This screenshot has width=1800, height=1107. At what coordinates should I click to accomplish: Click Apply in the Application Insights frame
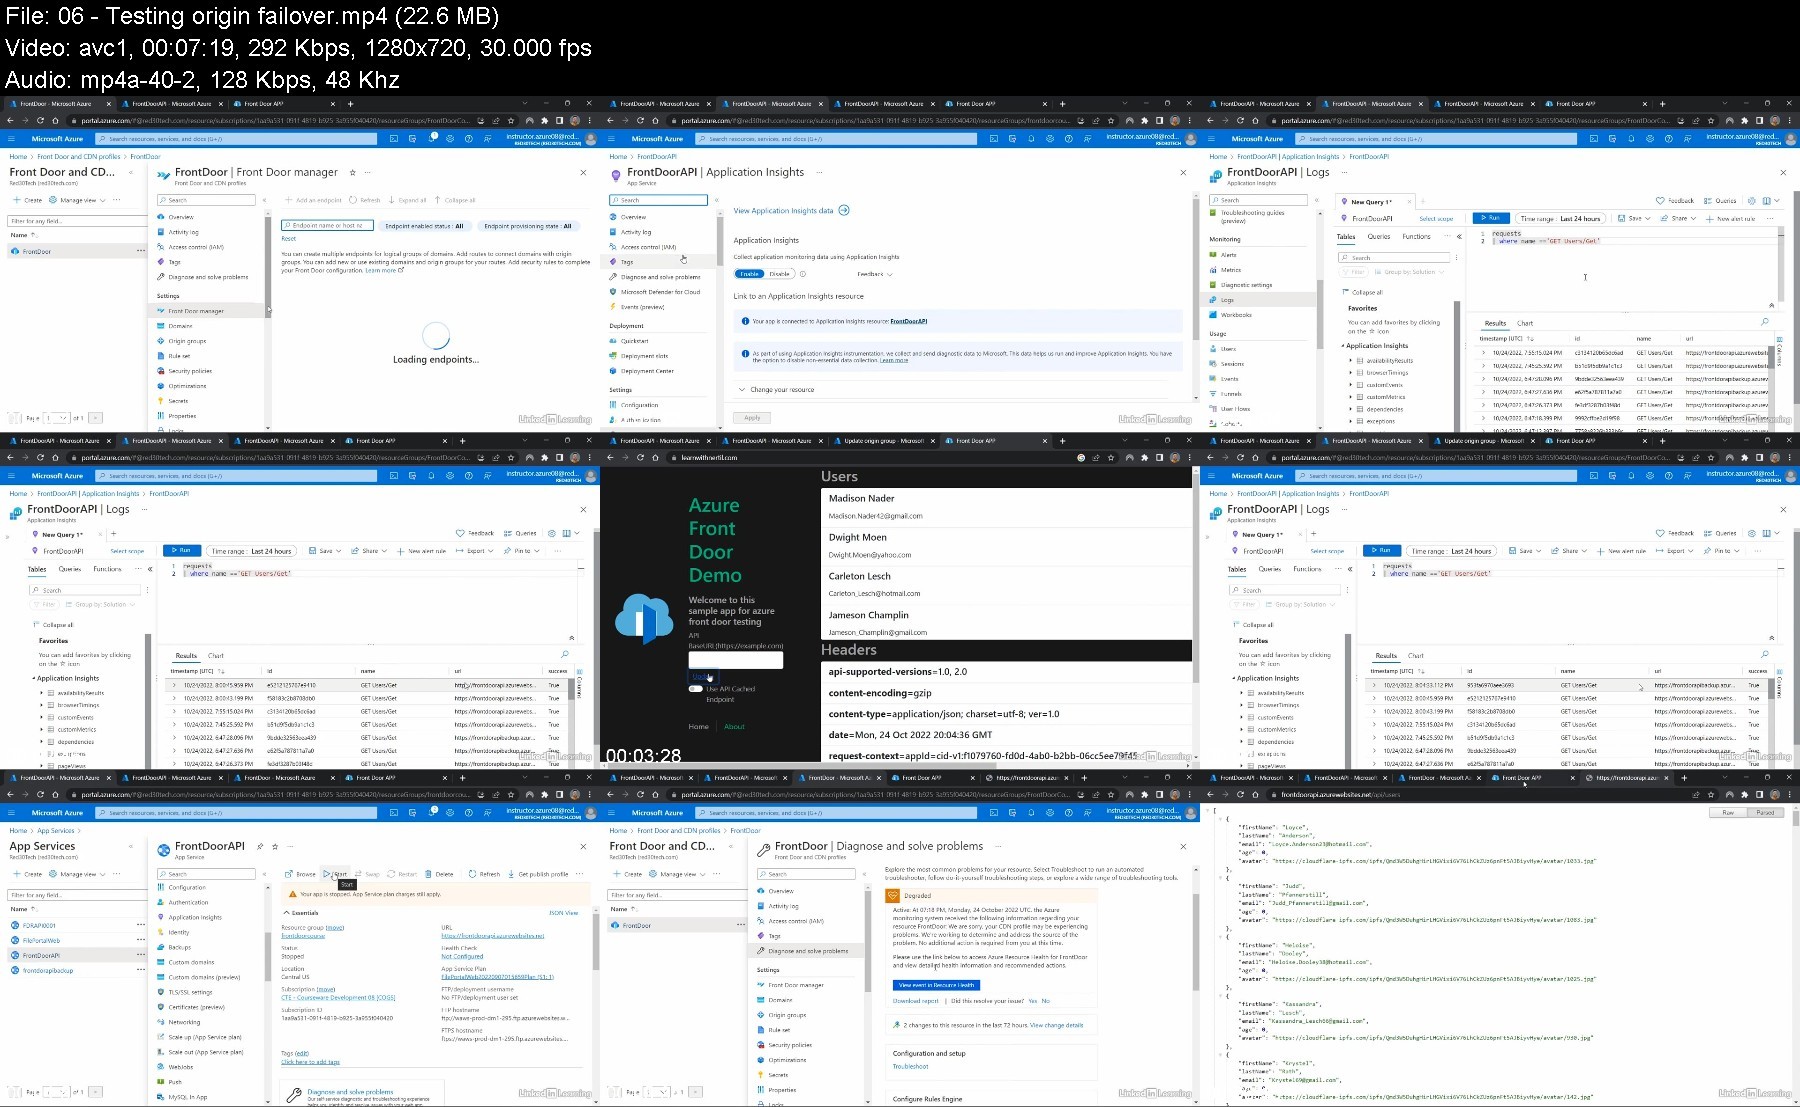[x=752, y=418]
